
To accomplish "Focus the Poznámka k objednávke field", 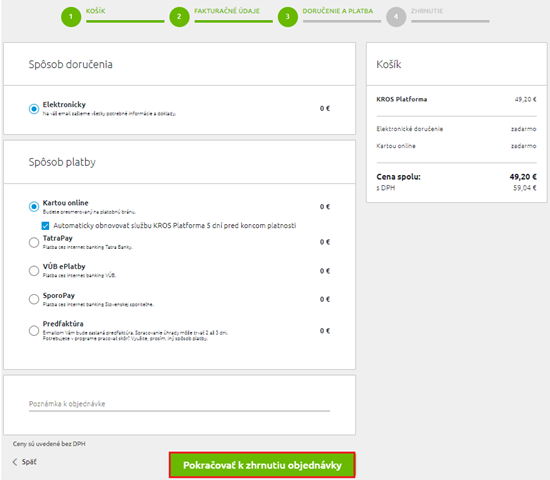I will tap(179, 404).
